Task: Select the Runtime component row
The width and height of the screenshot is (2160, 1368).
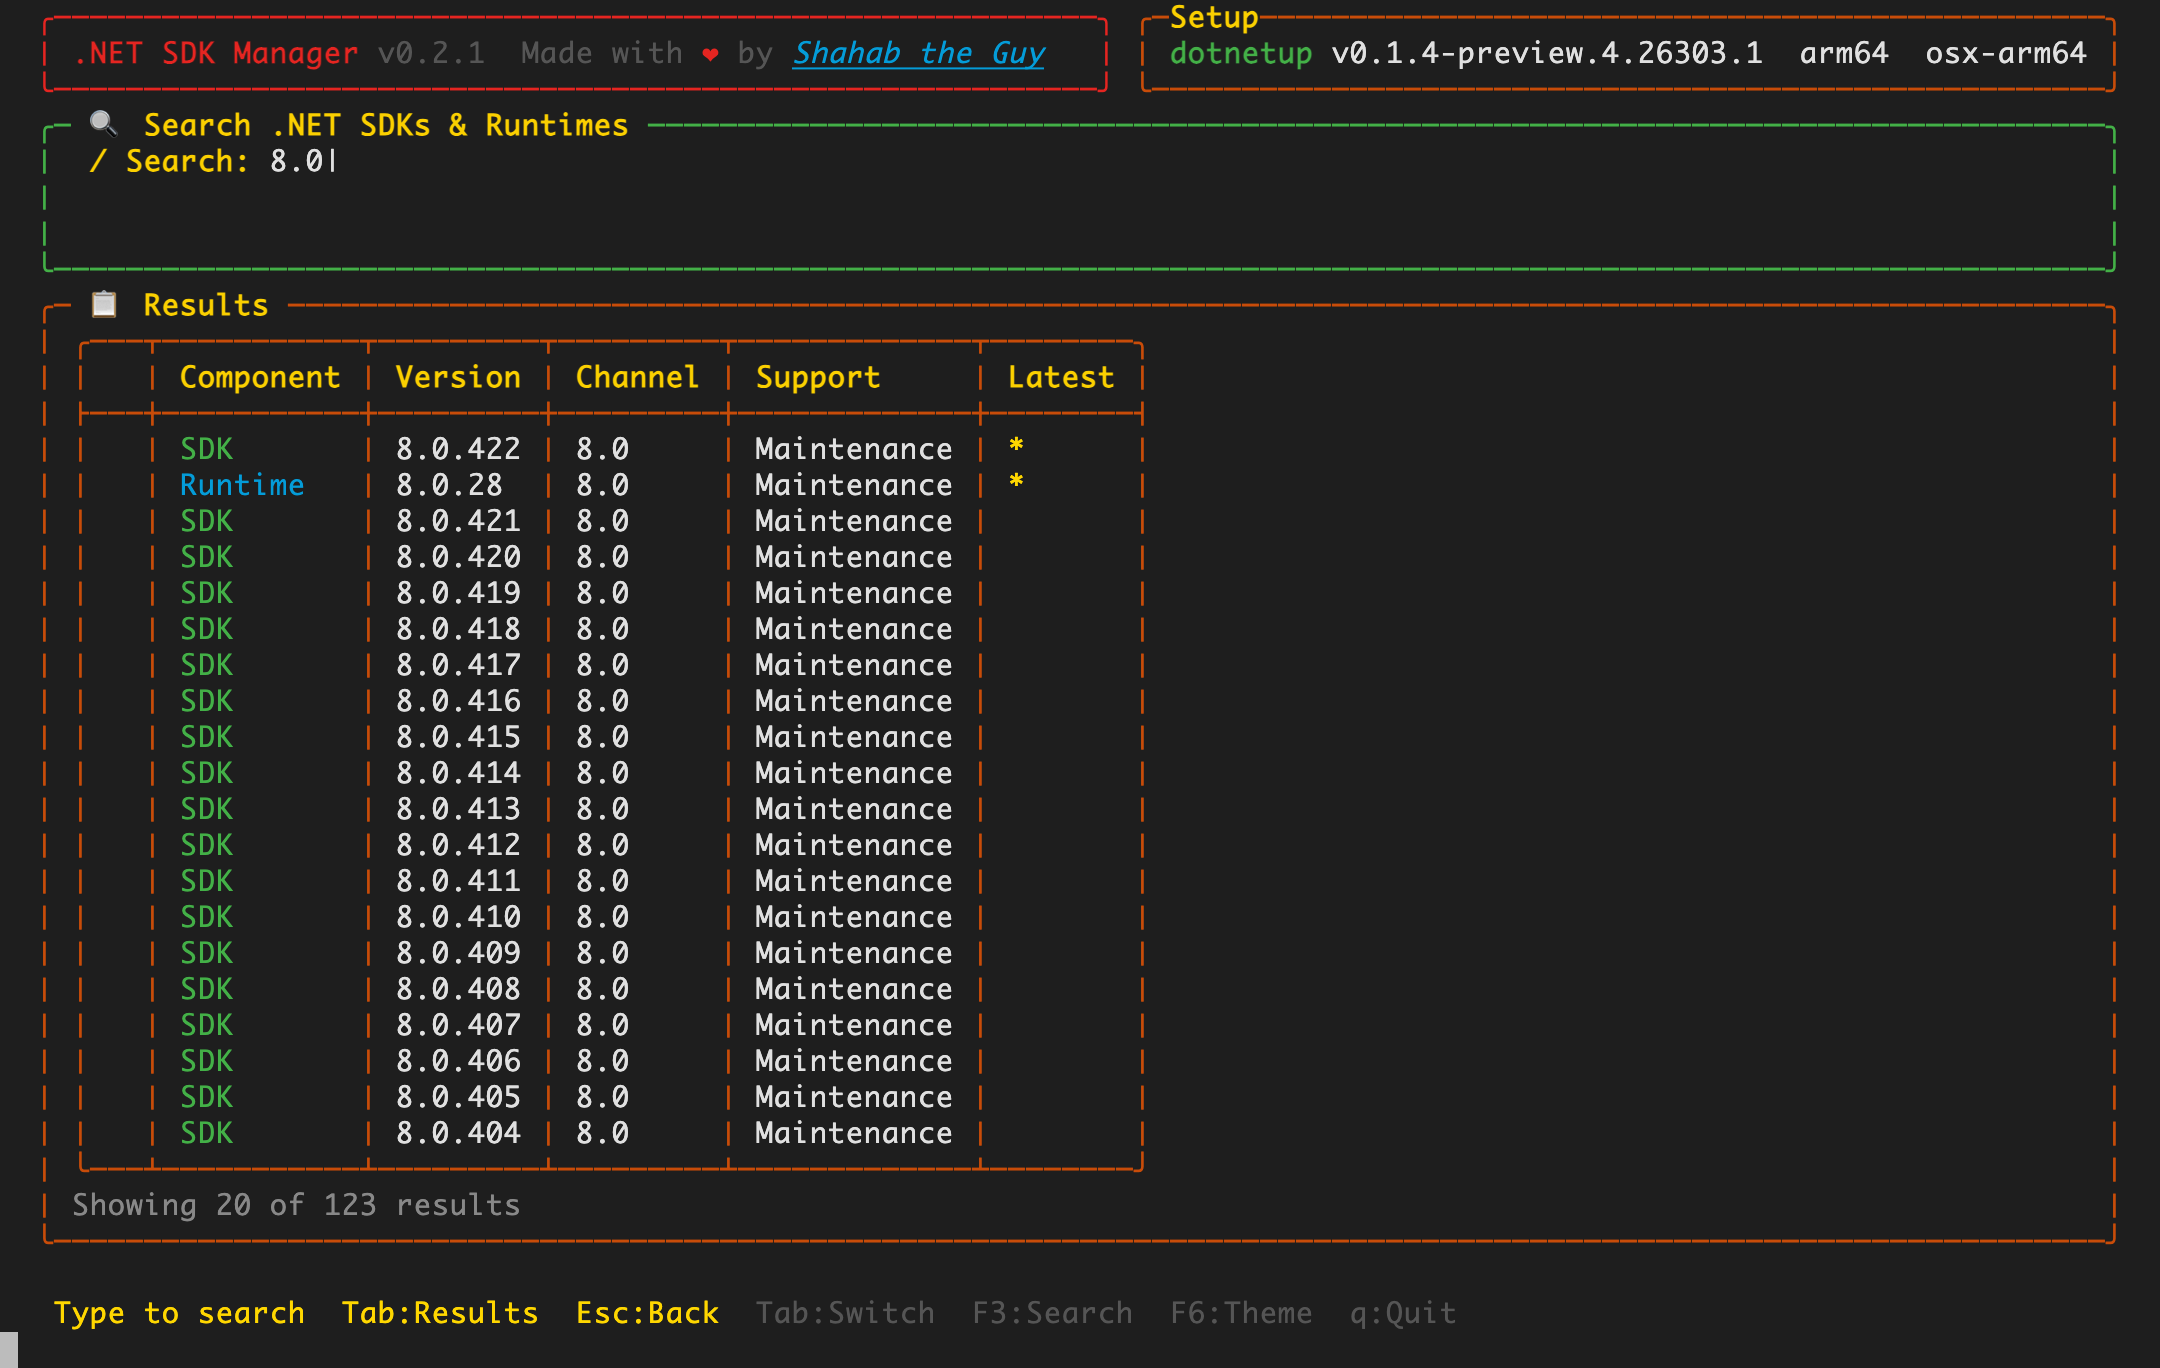Action: 611,485
